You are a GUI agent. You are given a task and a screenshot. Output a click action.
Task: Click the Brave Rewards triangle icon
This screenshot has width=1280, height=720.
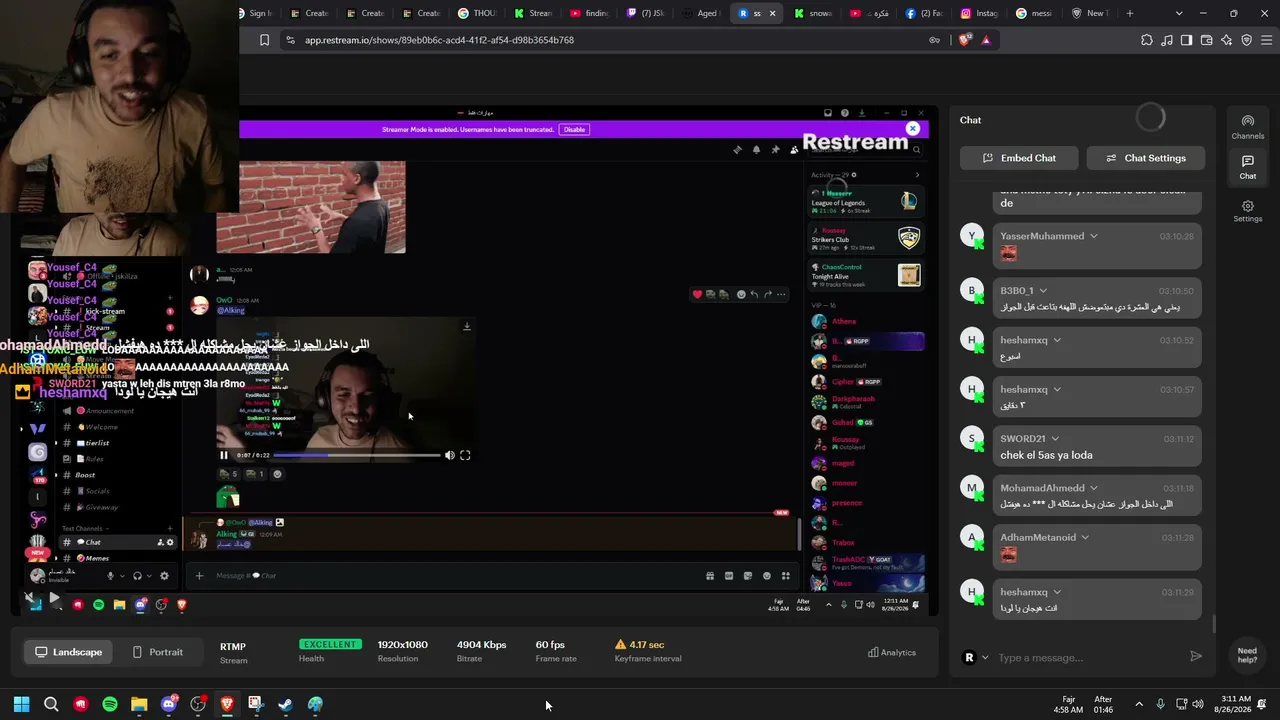986,40
